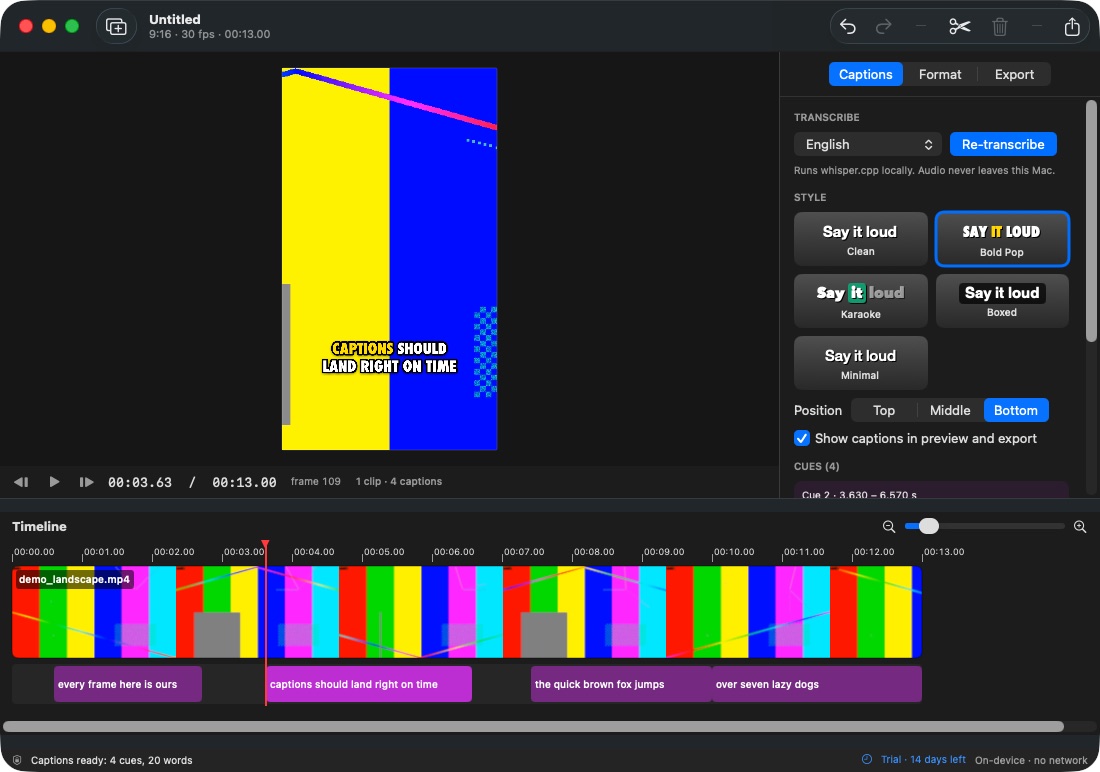Split clip with the scissors tool
Viewport: 1100px width, 772px height.
pyautogui.click(x=959, y=27)
